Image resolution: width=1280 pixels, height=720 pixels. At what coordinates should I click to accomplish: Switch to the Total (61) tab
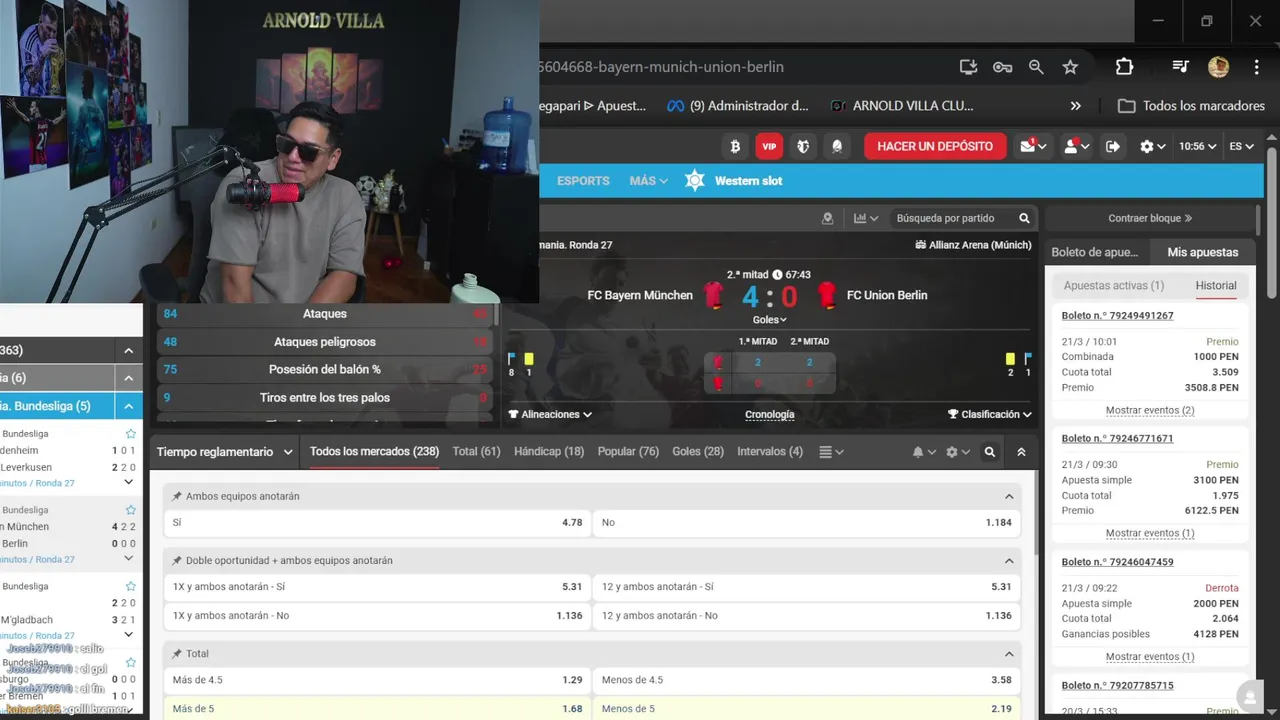tap(476, 452)
